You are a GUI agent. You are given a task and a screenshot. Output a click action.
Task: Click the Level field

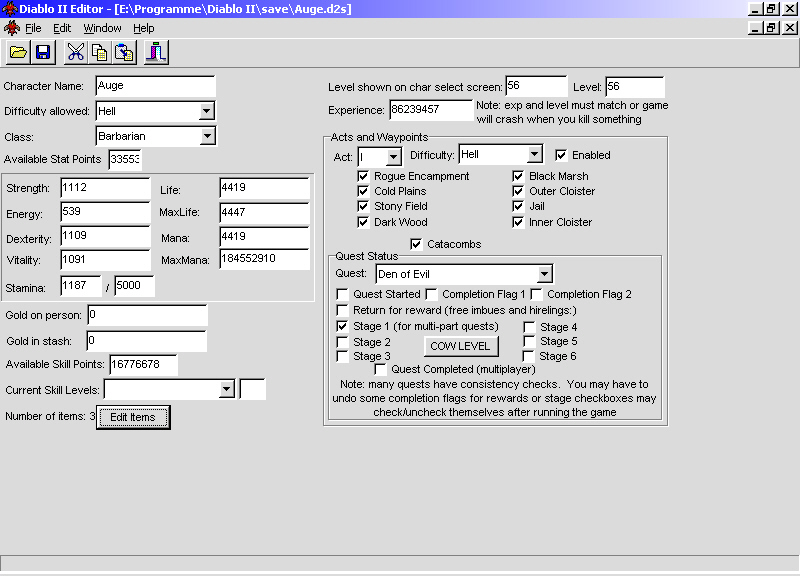click(x=635, y=87)
